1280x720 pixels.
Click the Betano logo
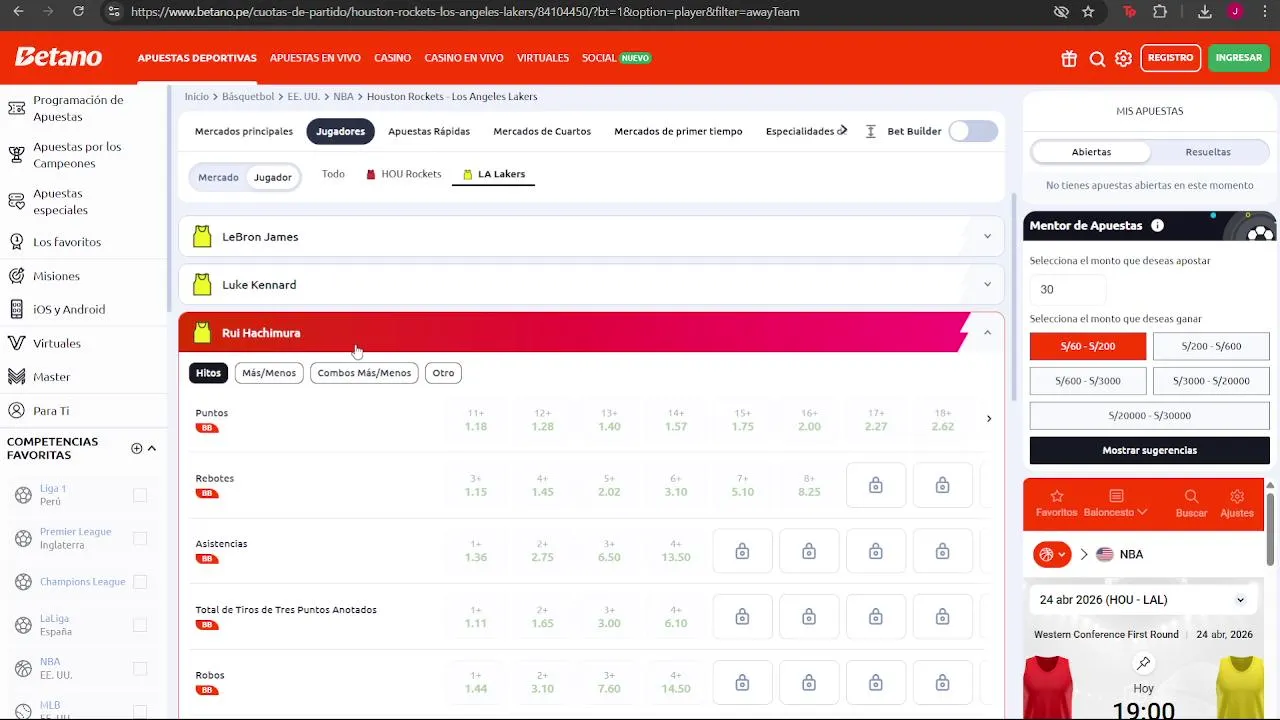(x=58, y=57)
